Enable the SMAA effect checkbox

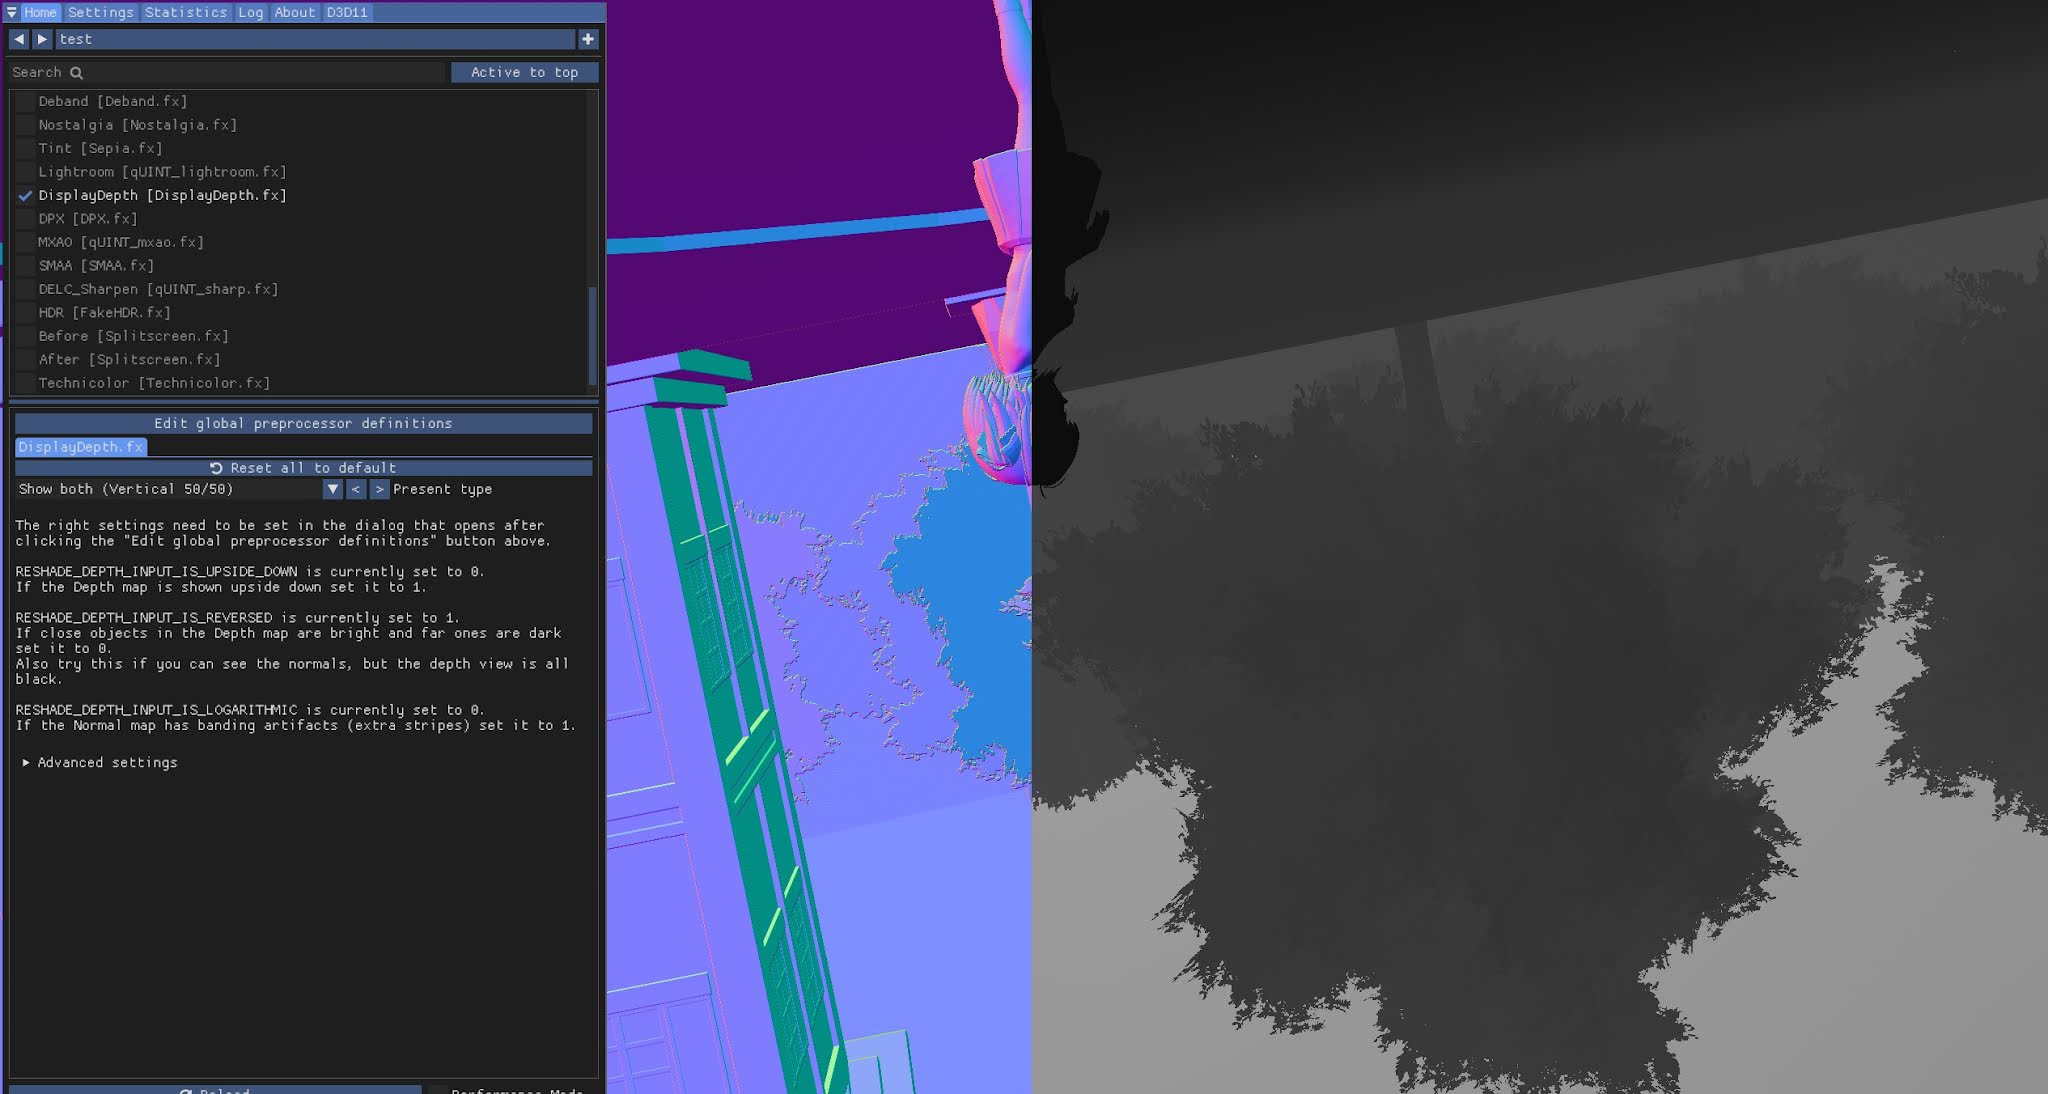click(x=25, y=266)
